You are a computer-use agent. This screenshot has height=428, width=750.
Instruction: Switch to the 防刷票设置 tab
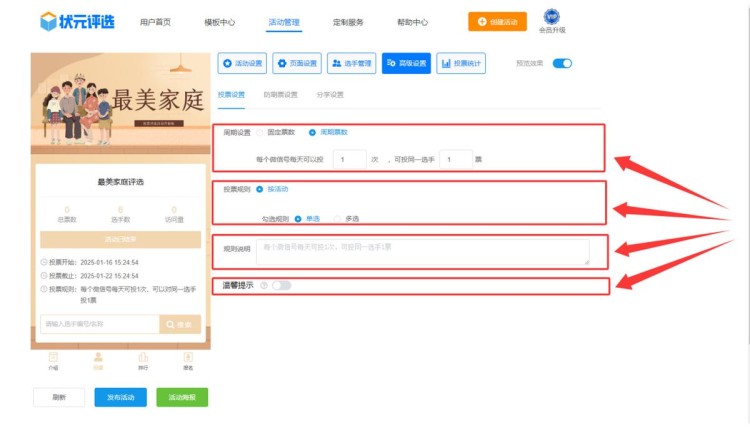[280, 95]
